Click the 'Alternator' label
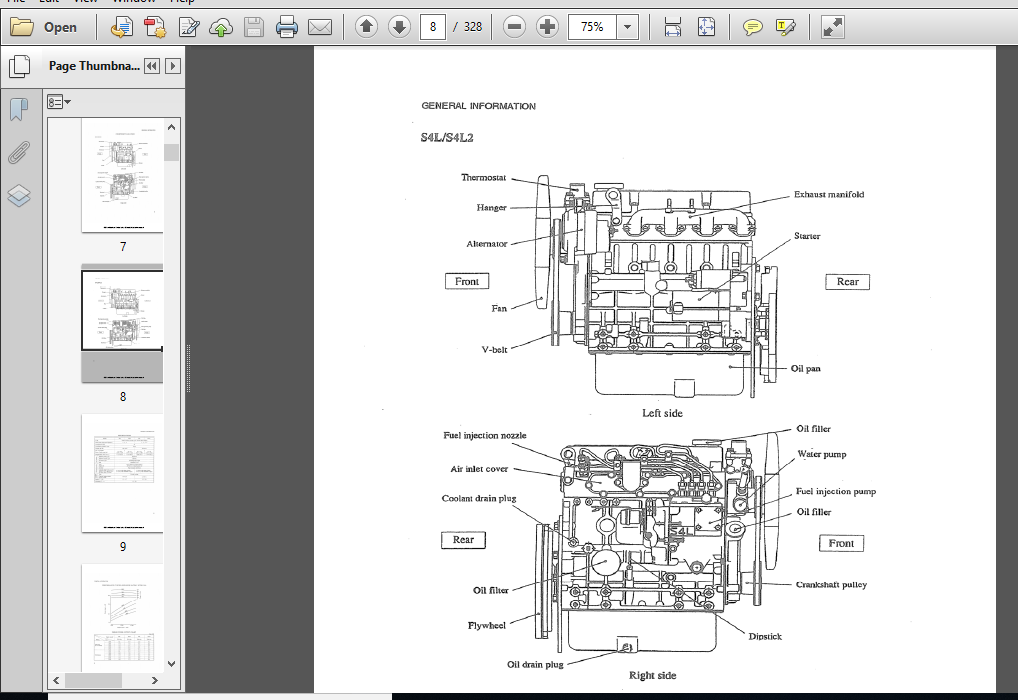The width and height of the screenshot is (1018, 700). pyautogui.click(x=486, y=244)
